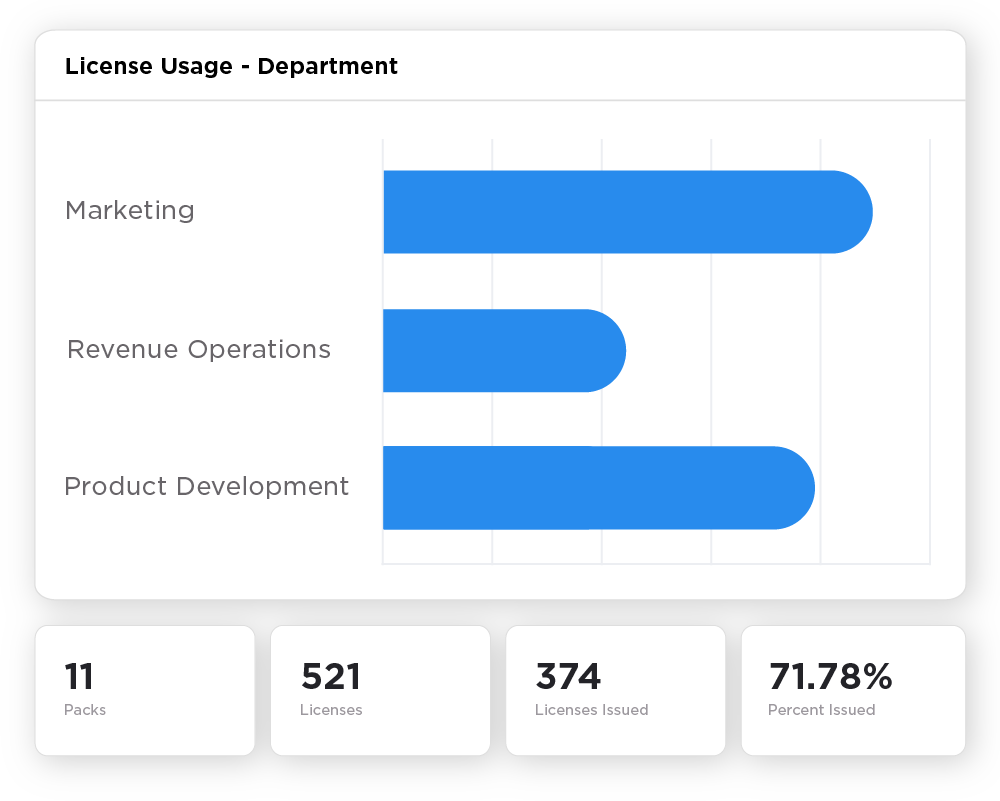1000x801 pixels.
Task: Select the 374 Licenses Issued number
Action: [x=566, y=677]
